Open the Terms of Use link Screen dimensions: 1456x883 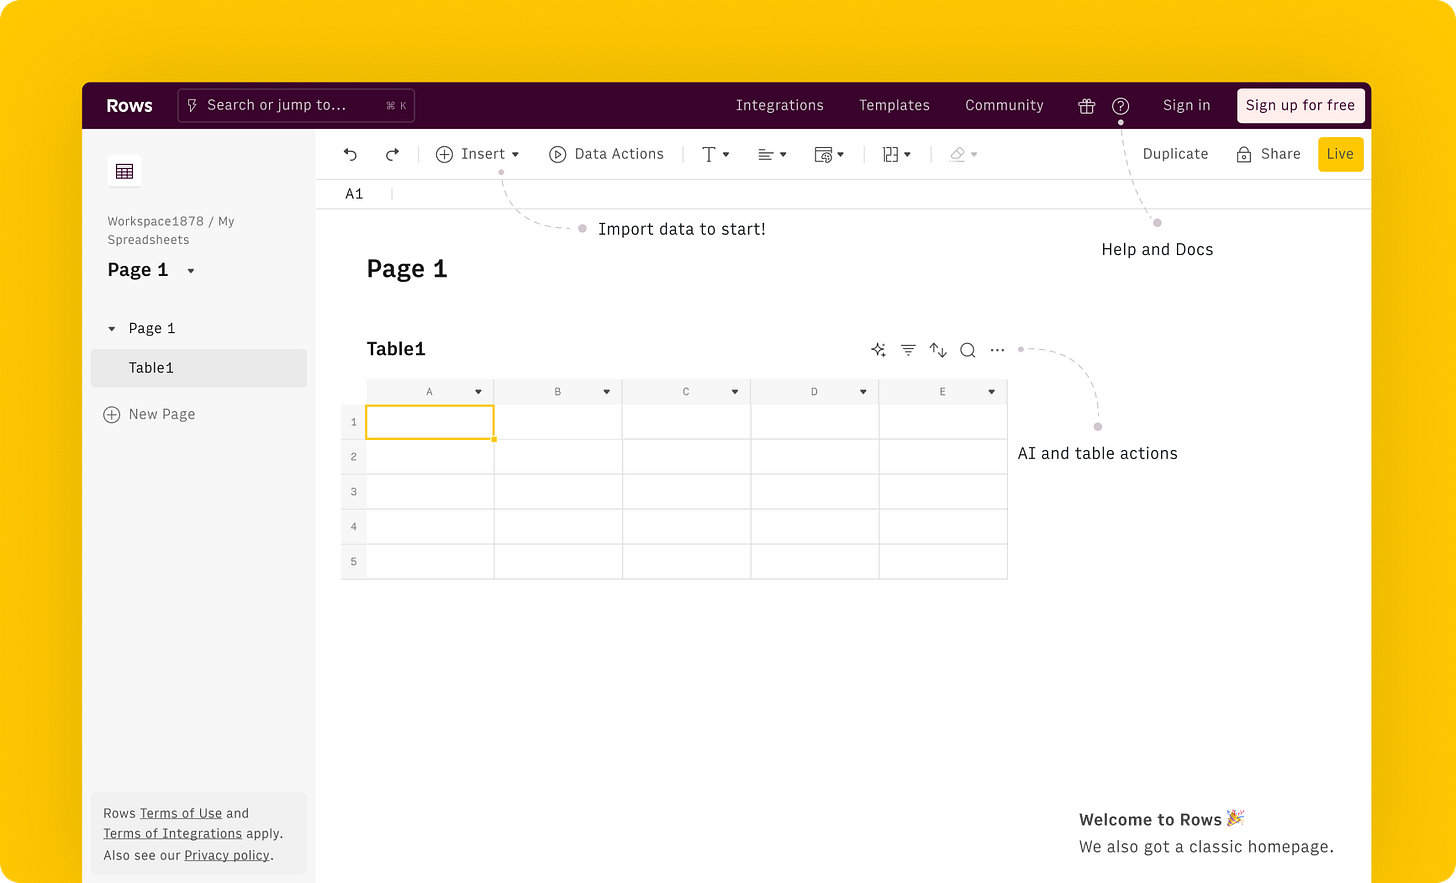point(181,813)
